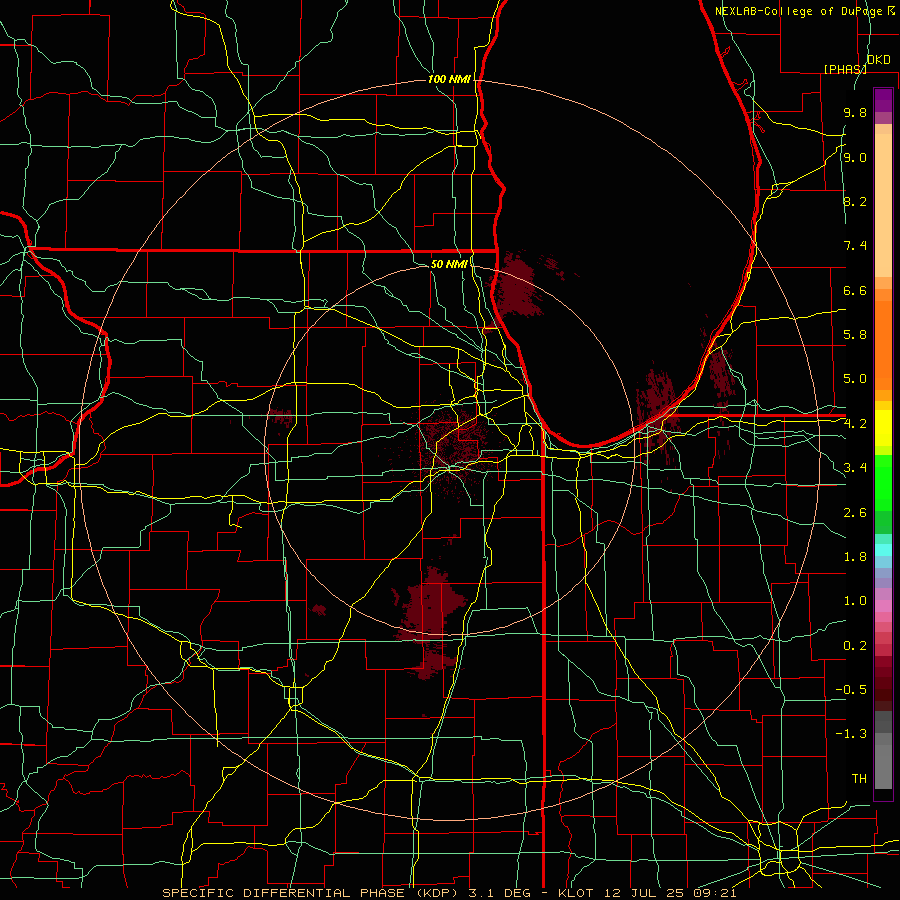Click the SPECIFIC DIFFERENTIAL PHASE (KDP) caption
The image size is (900, 900).
(x=313, y=893)
